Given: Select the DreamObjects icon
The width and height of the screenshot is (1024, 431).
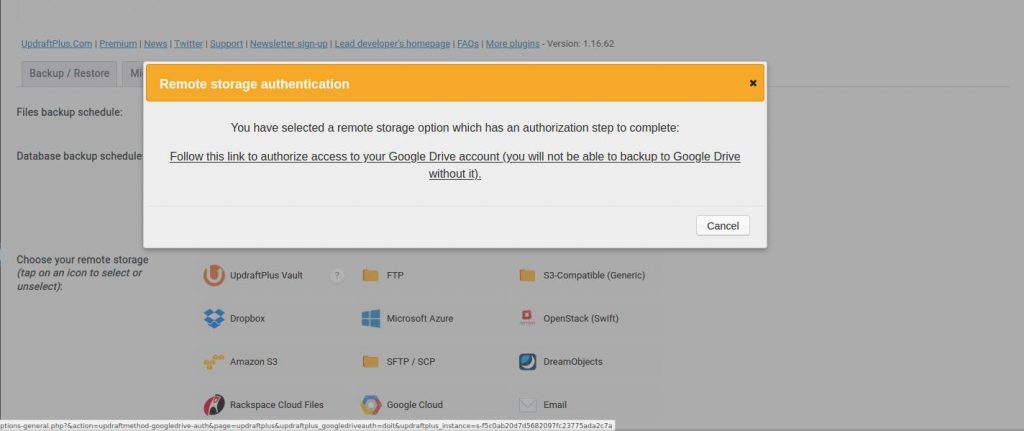Looking at the screenshot, I should (527, 362).
